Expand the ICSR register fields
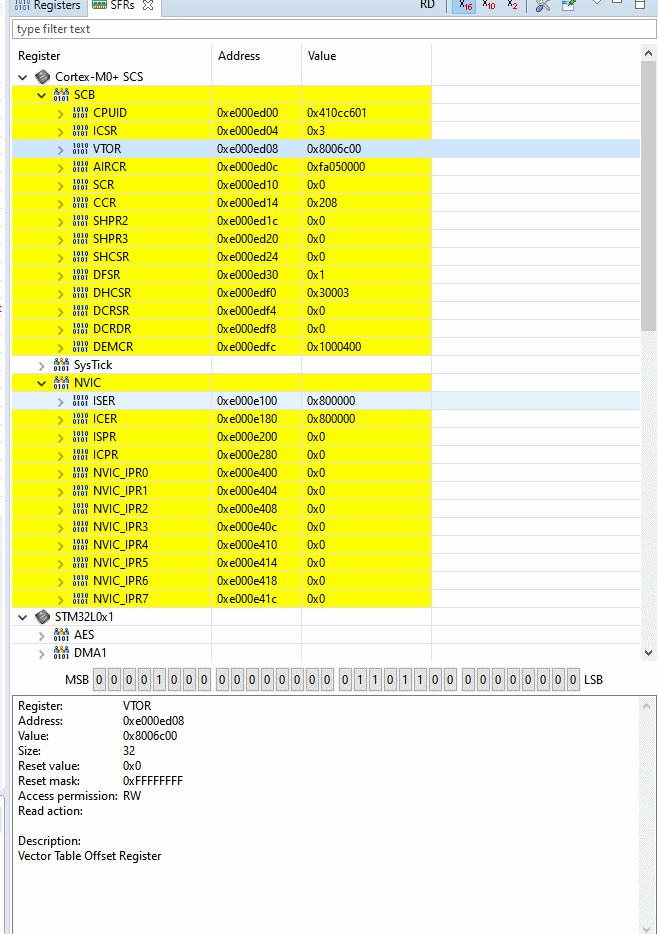 click(60, 132)
